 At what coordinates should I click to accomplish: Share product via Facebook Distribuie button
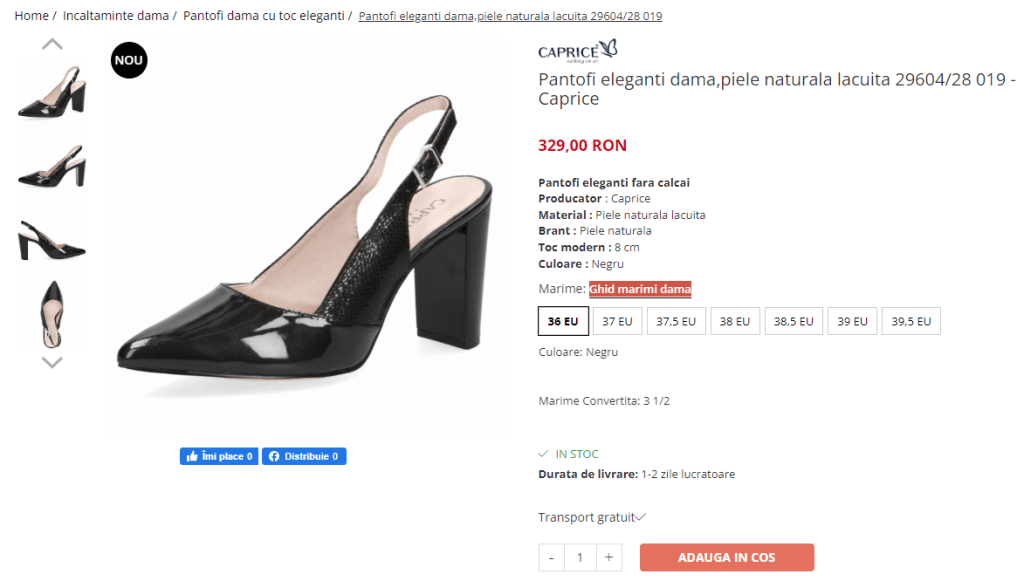(x=304, y=456)
